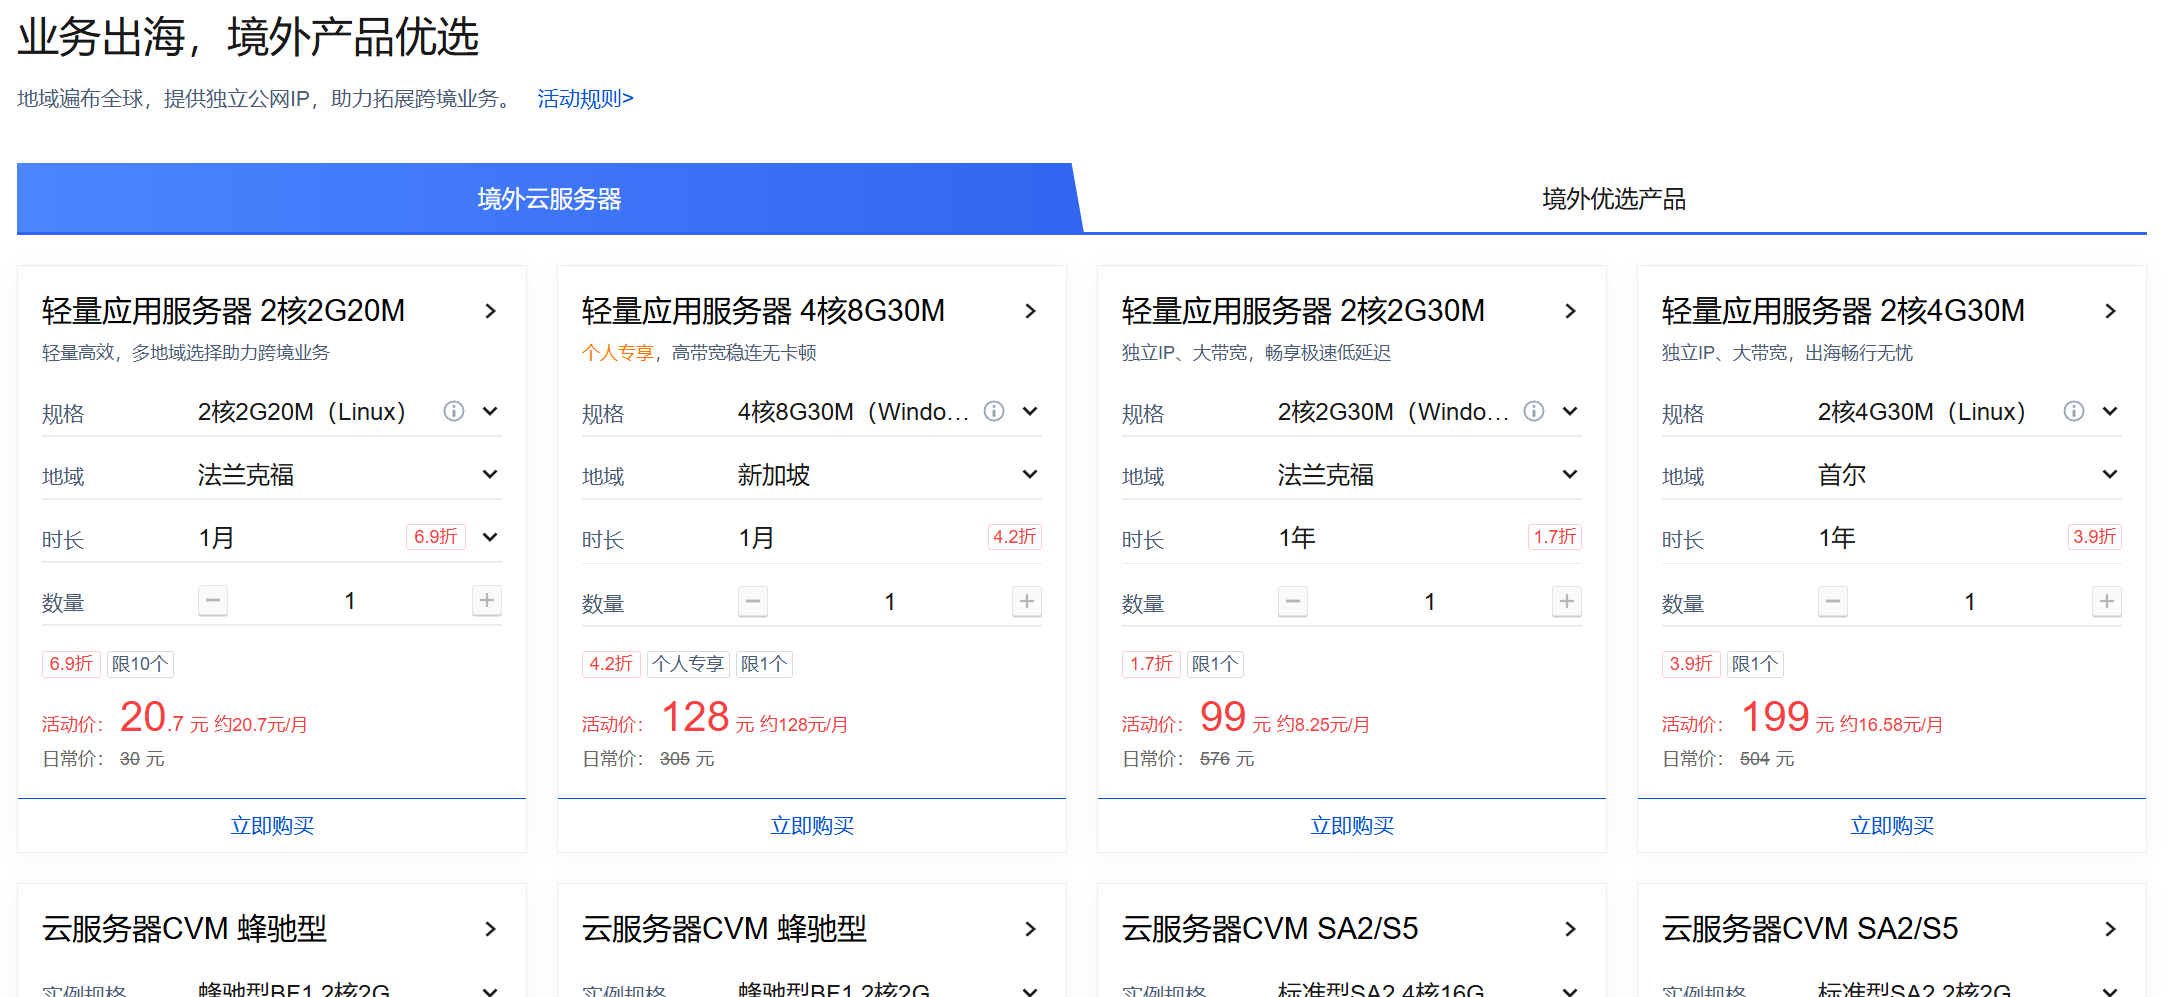Click 轻量高效，多地域选择助力跨境业务 subtitle
The height and width of the screenshot is (997, 2166).
click(186, 353)
